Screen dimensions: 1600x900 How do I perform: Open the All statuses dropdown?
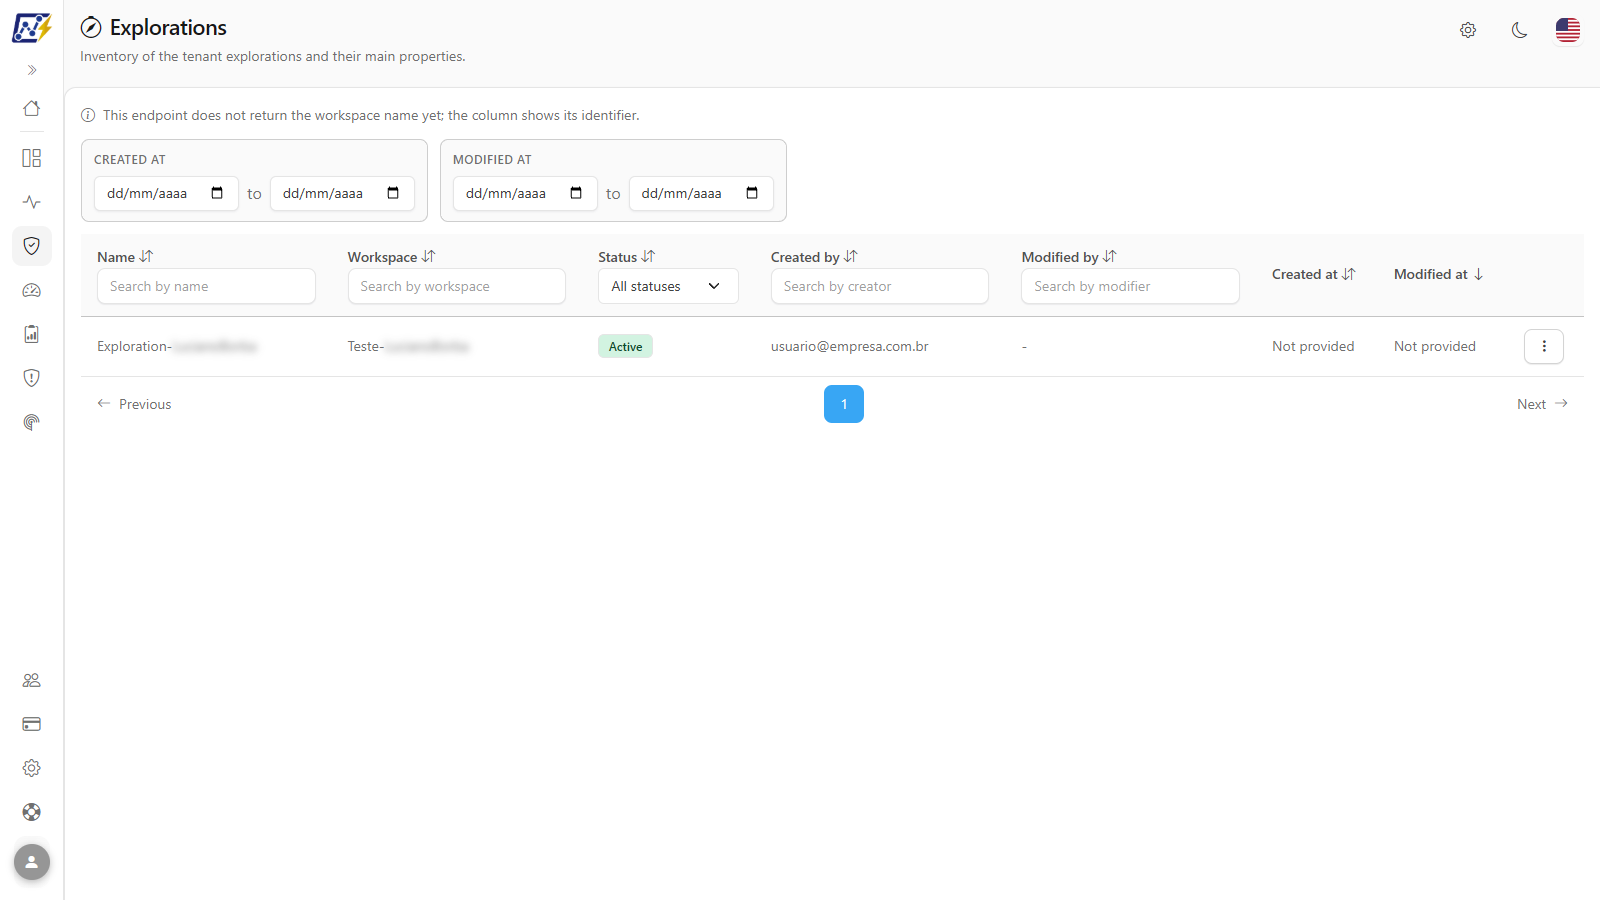tap(668, 286)
